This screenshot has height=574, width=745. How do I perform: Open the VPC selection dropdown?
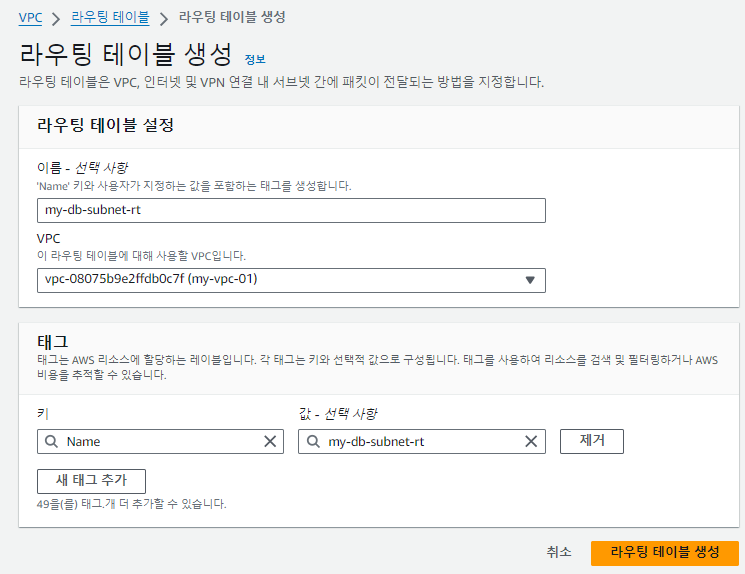[x=291, y=280]
